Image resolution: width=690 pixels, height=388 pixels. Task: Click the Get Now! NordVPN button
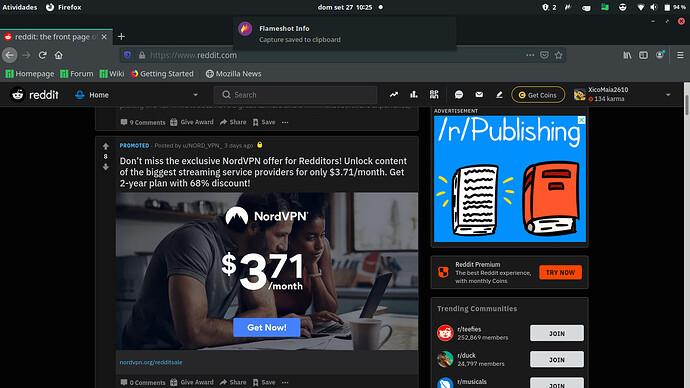[267, 327]
